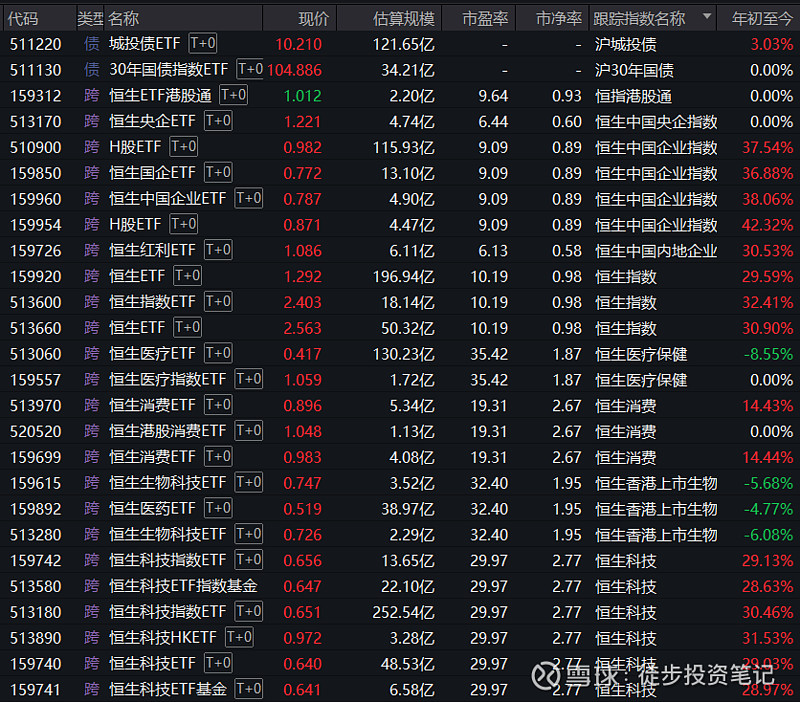Click the 跨 type icon for 159920
The width and height of the screenshot is (800, 702).
pyautogui.click(x=92, y=276)
